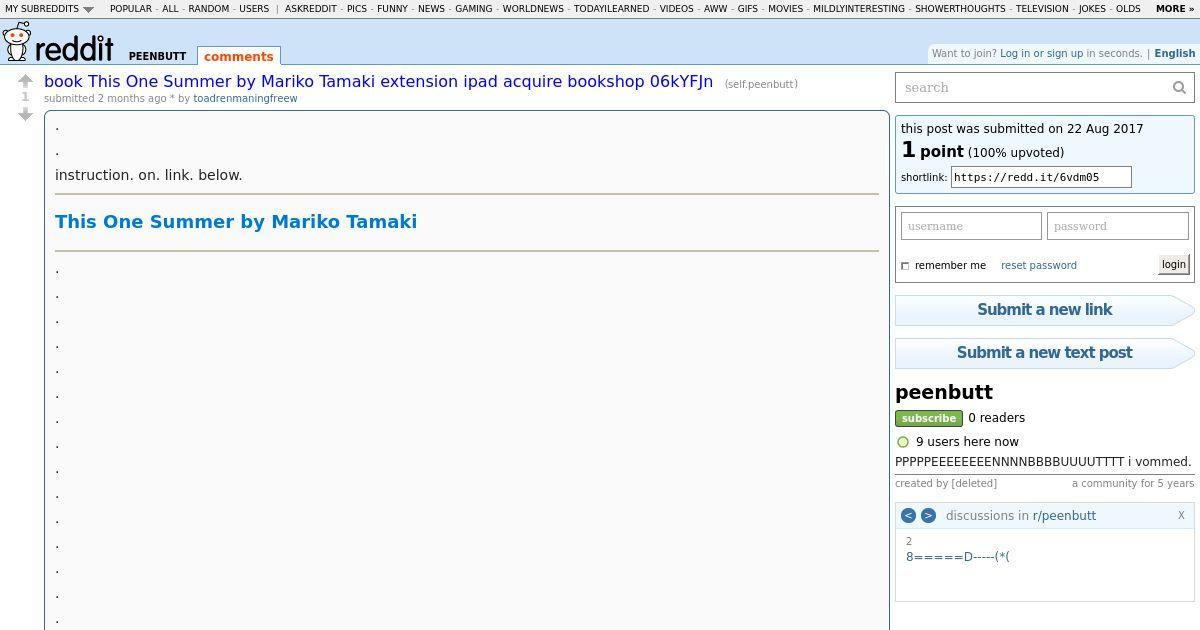Focus the username field

click(971, 226)
